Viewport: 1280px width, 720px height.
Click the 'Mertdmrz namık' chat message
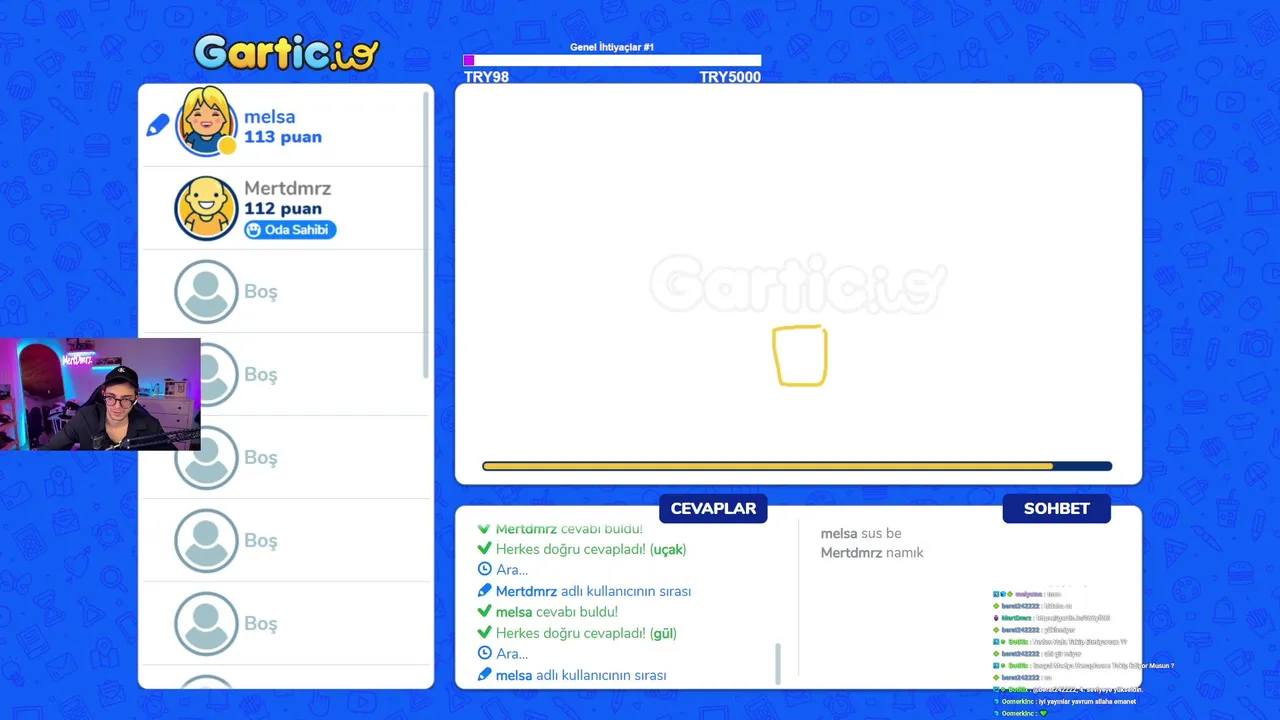(x=872, y=552)
